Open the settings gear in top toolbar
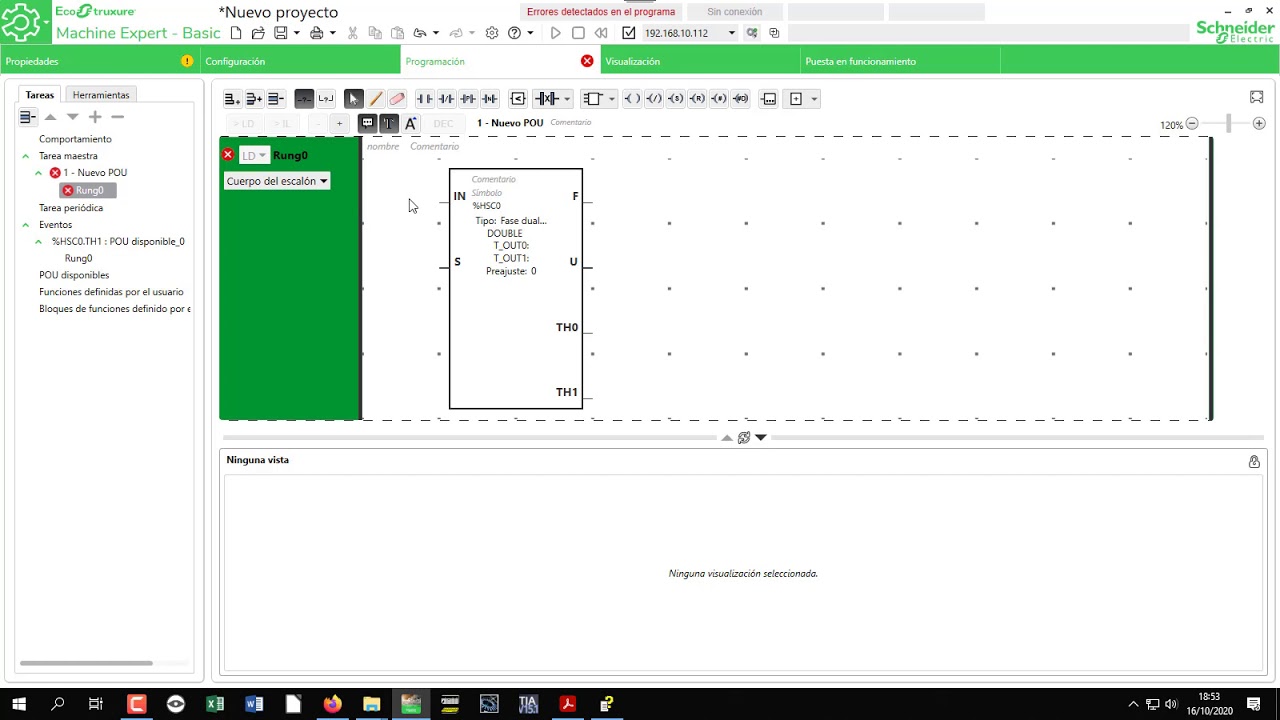Viewport: 1280px width, 720px height. 492,33
